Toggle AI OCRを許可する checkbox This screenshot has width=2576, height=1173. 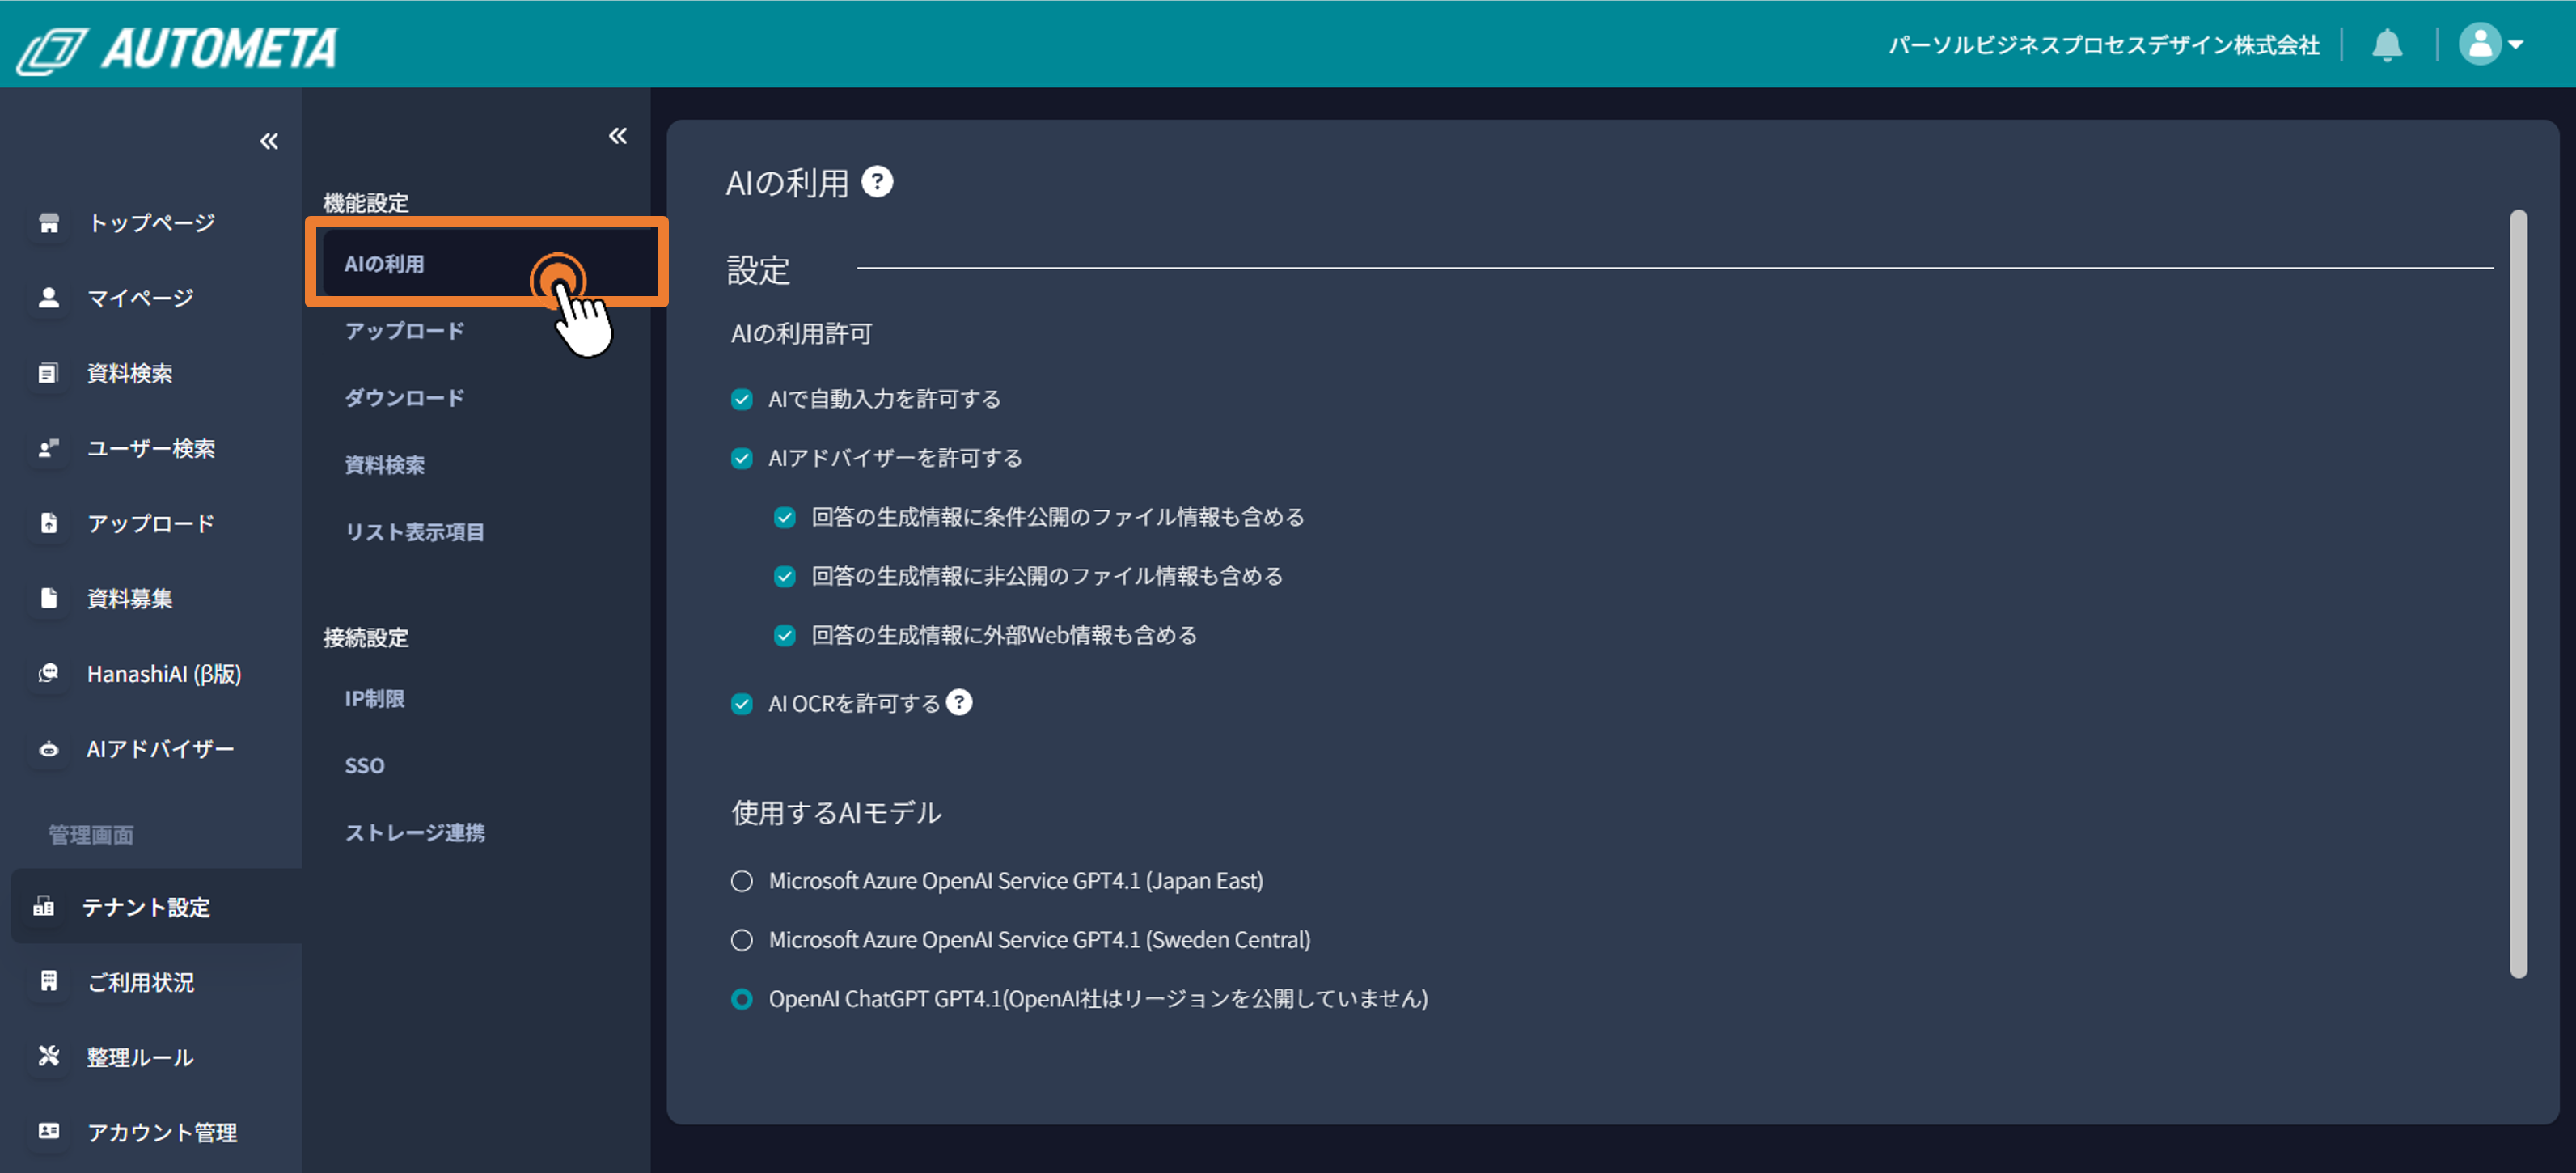click(741, 704)
